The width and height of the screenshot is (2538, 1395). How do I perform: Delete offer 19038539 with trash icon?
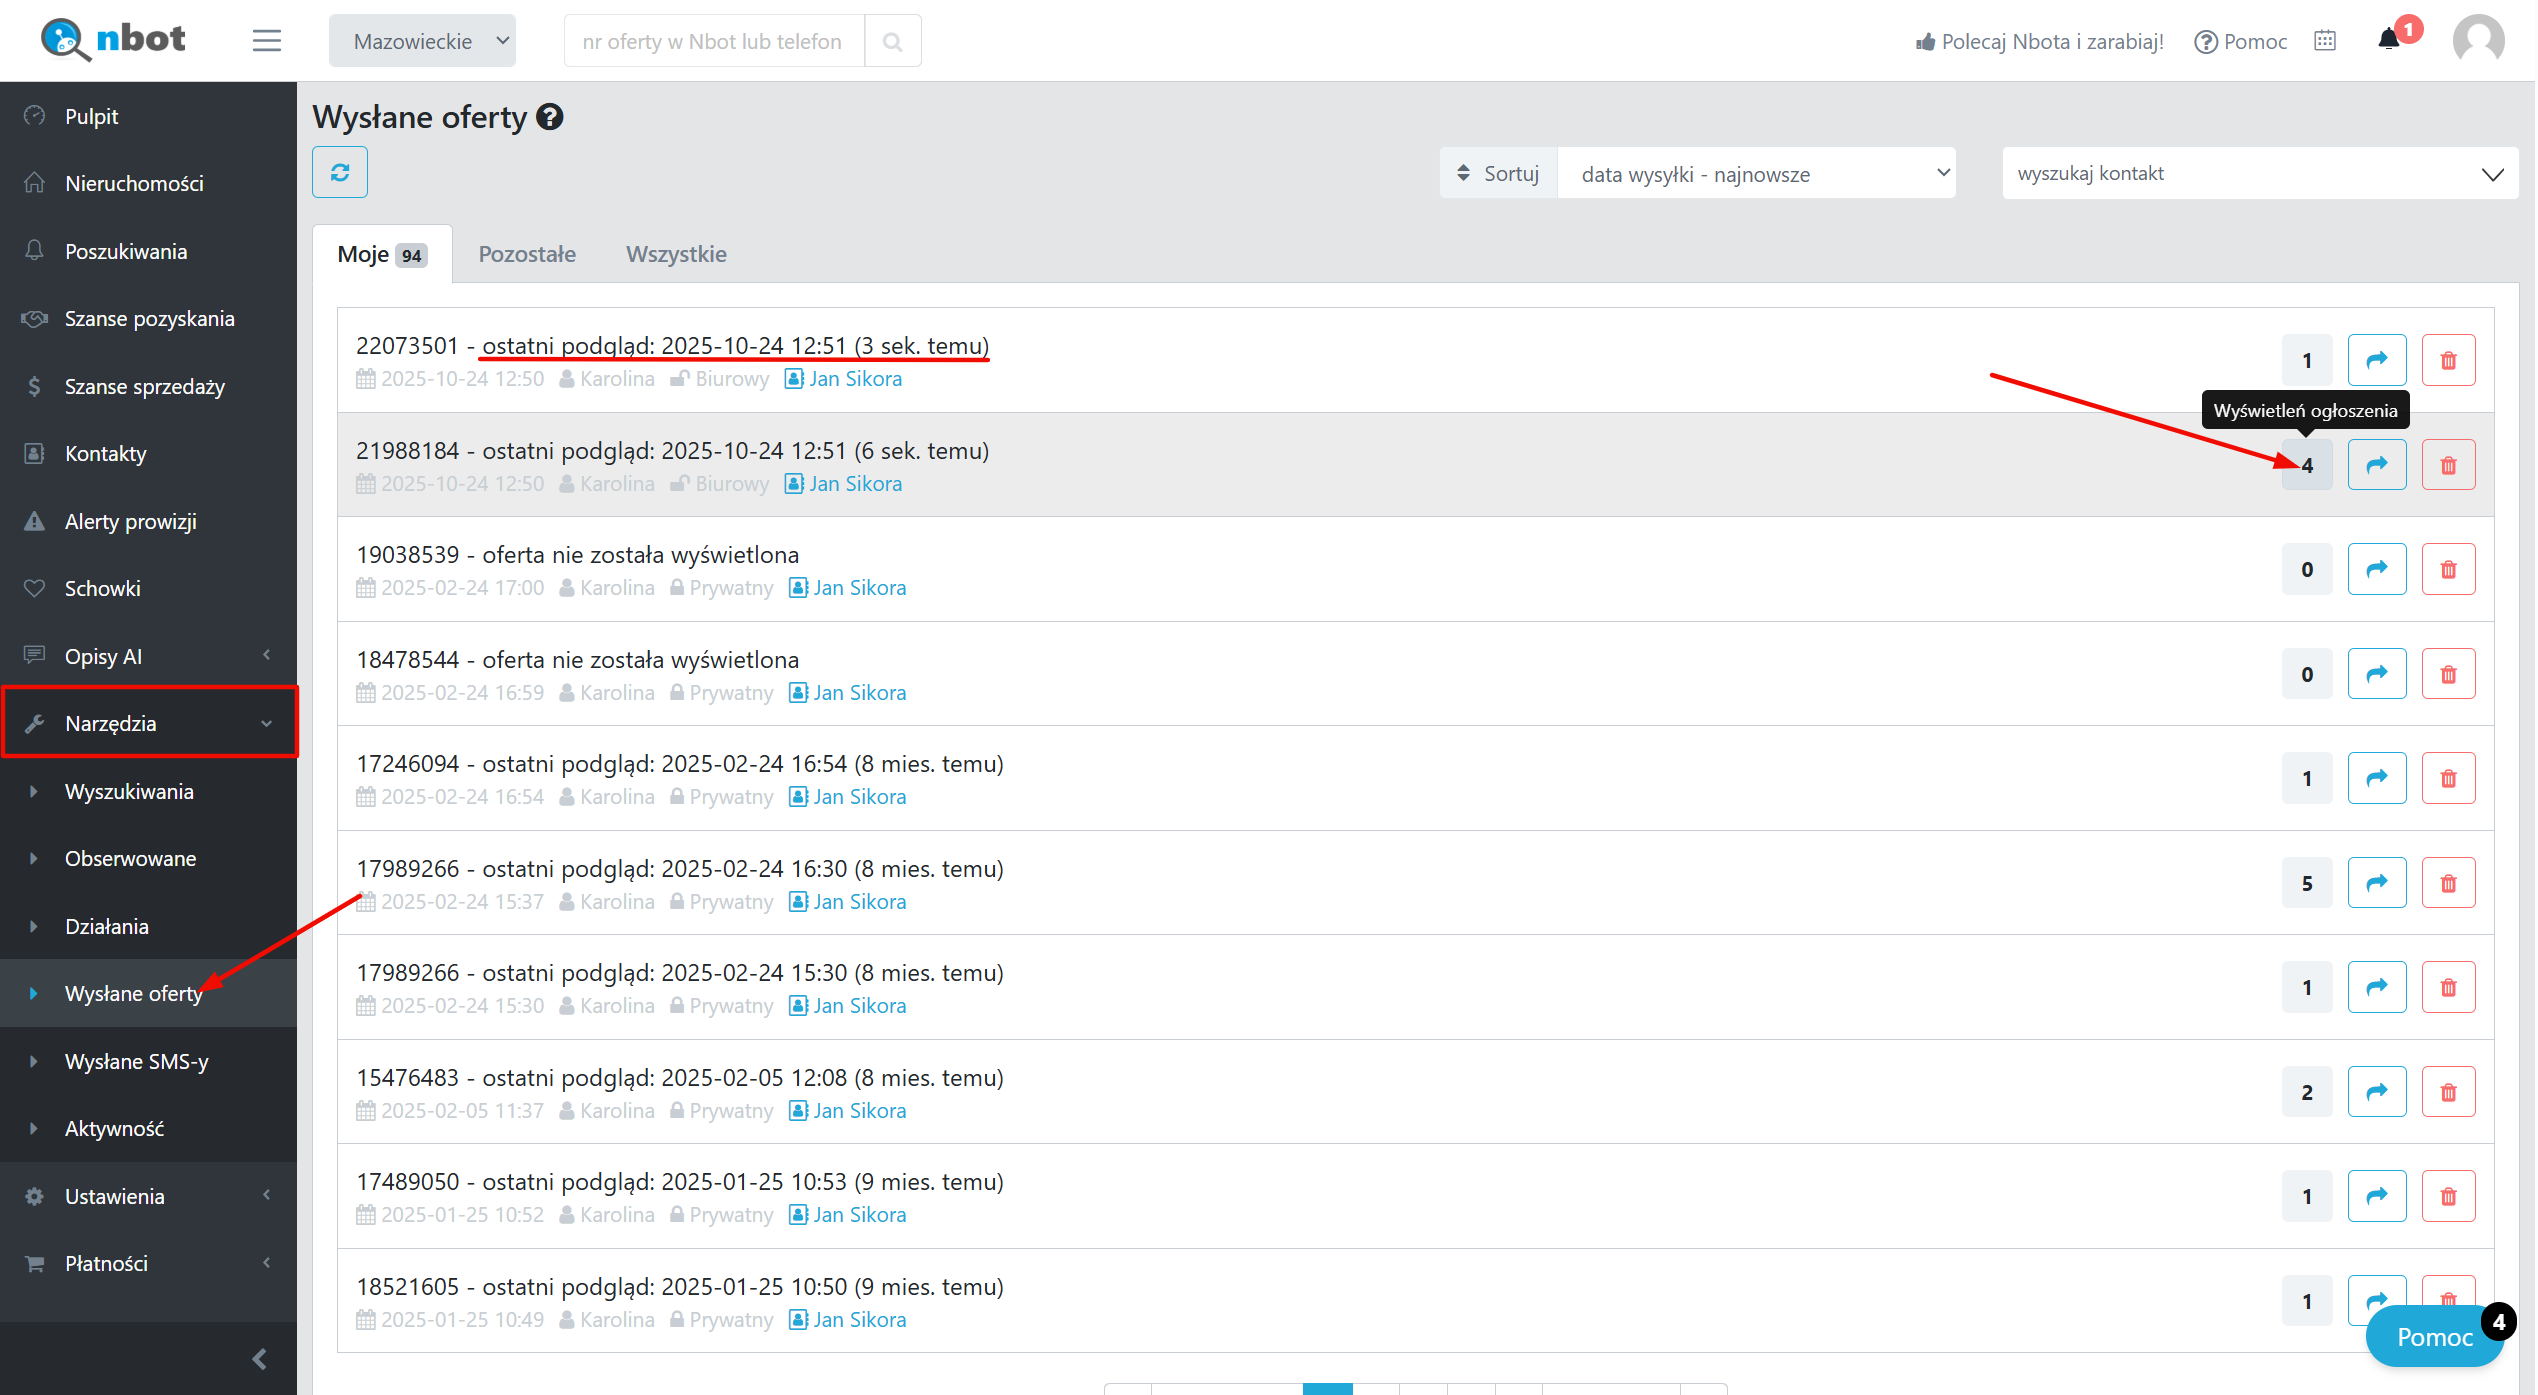2448,569
